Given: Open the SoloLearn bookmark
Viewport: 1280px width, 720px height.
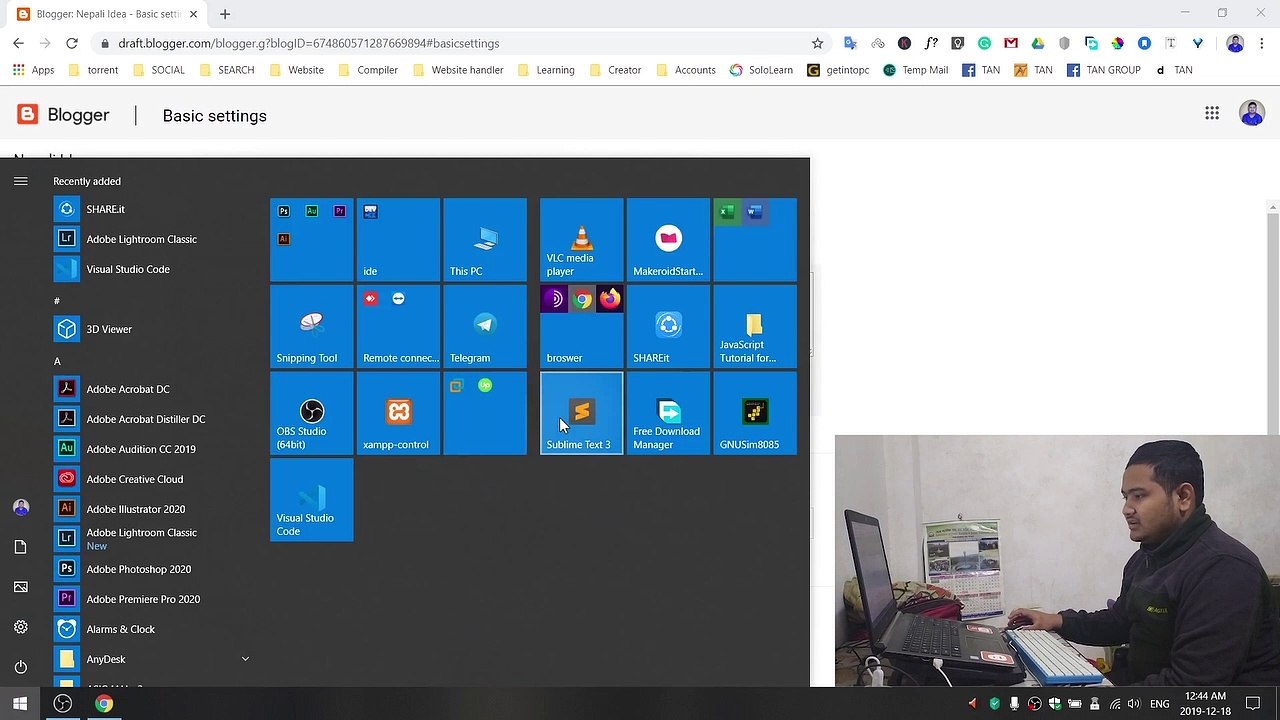Looking at the screenshot, I should (x=761, y=70).
